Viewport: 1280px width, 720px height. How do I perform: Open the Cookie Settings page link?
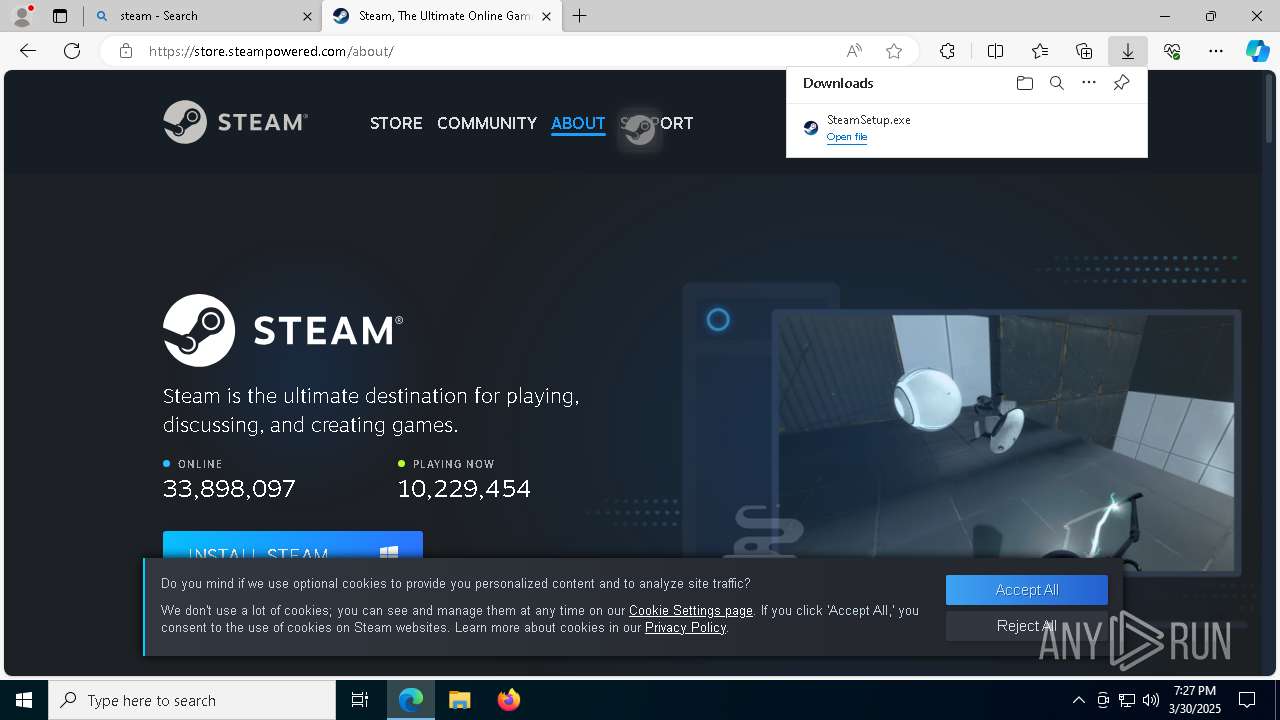coord(691,610)
